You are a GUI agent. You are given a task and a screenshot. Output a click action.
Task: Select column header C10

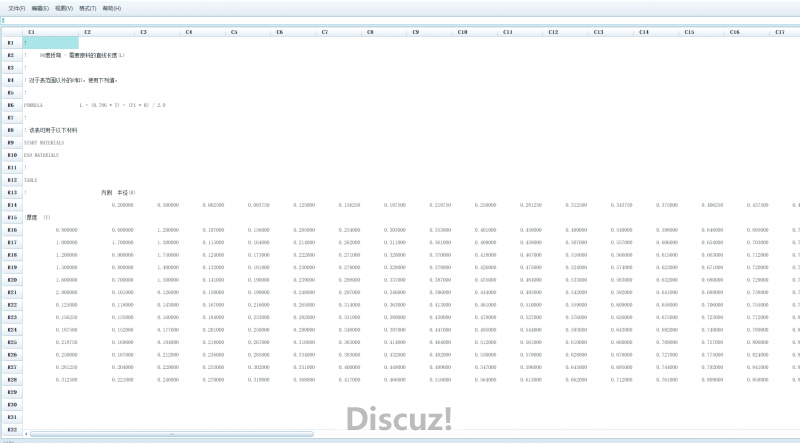pyautogui.click(x=462, y=32)
